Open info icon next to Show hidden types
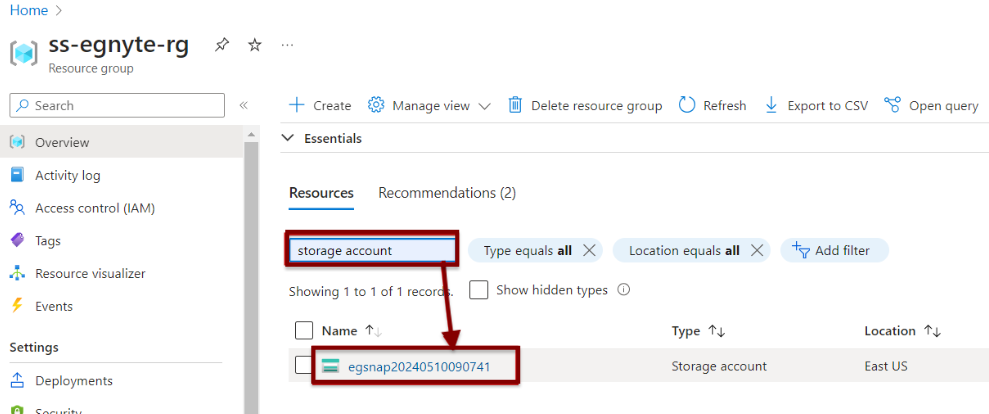The width and height of the screenshot is (989, 414). coord(624,290)
